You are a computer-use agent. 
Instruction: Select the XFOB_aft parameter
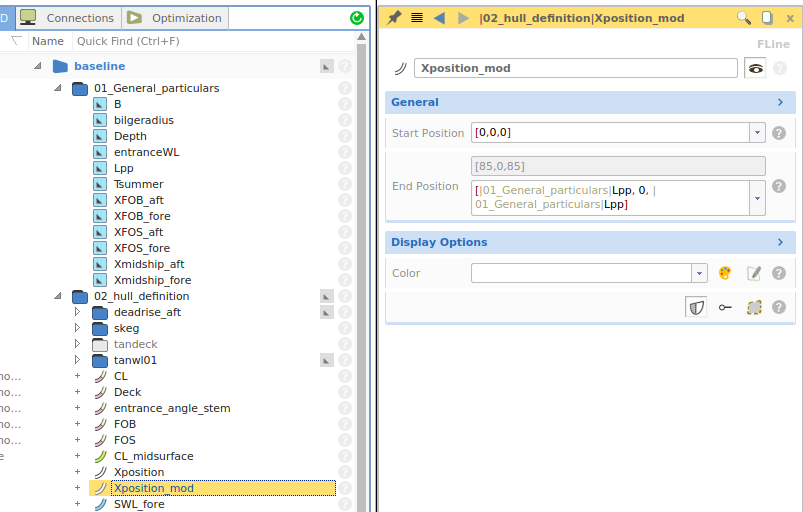point(139,200)
